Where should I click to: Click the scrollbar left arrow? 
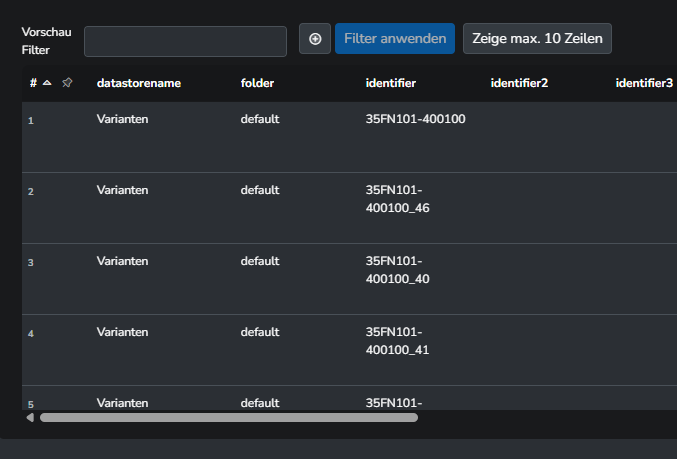(30, 417)
